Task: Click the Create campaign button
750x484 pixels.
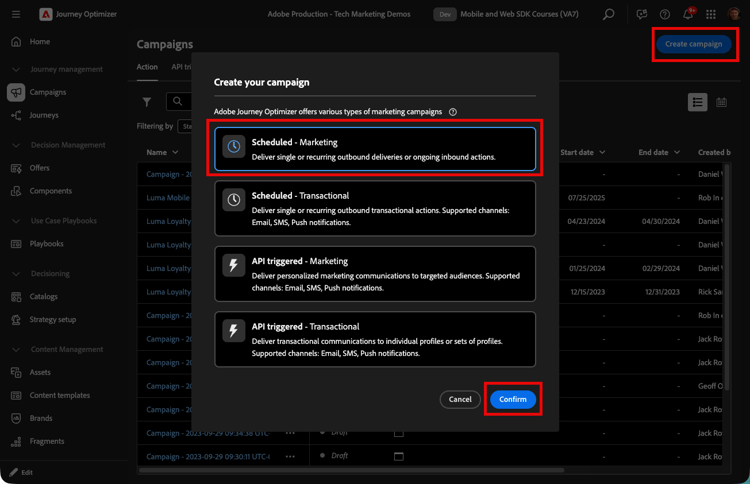Action: click(x=694, y=44)
